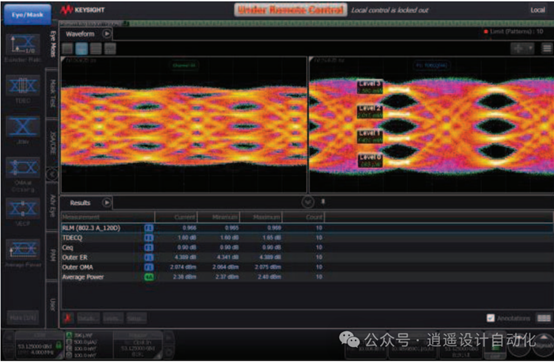Click the Maximum column header

tap(261, 216)
